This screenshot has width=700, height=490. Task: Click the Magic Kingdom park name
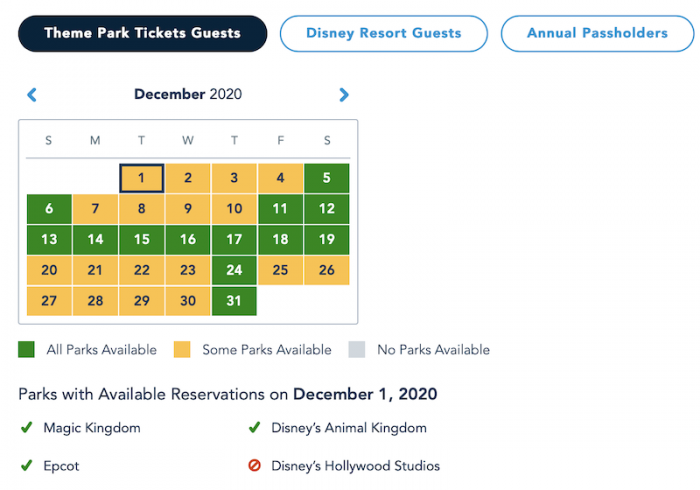92,428
